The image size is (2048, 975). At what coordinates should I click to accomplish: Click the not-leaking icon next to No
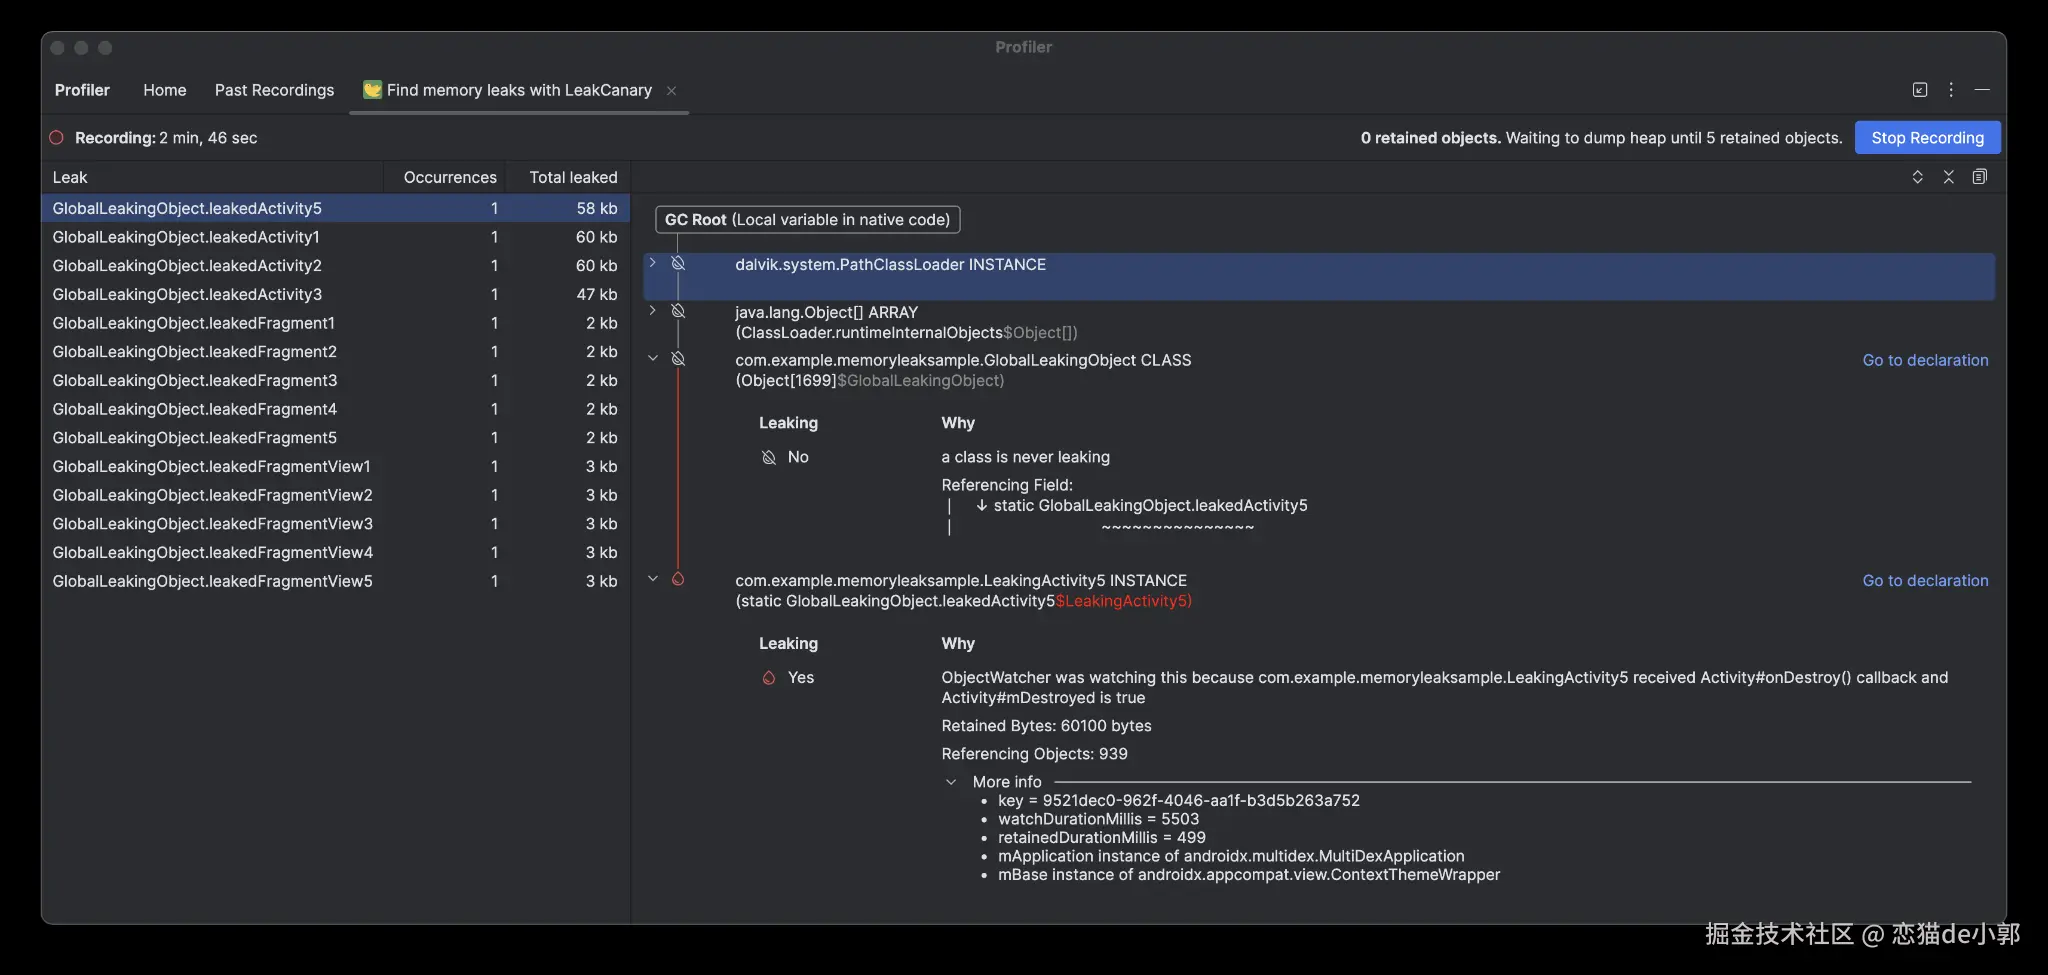[769, 458]
